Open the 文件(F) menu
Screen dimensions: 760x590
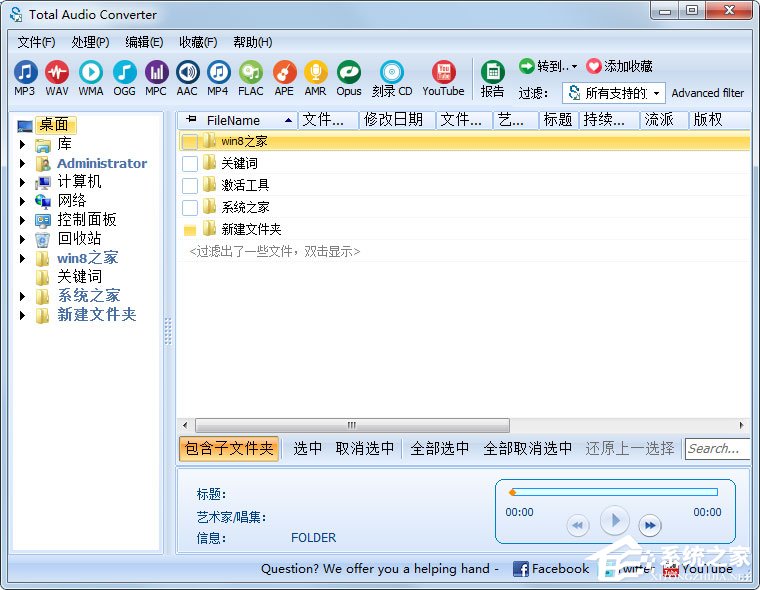point(36,42)
